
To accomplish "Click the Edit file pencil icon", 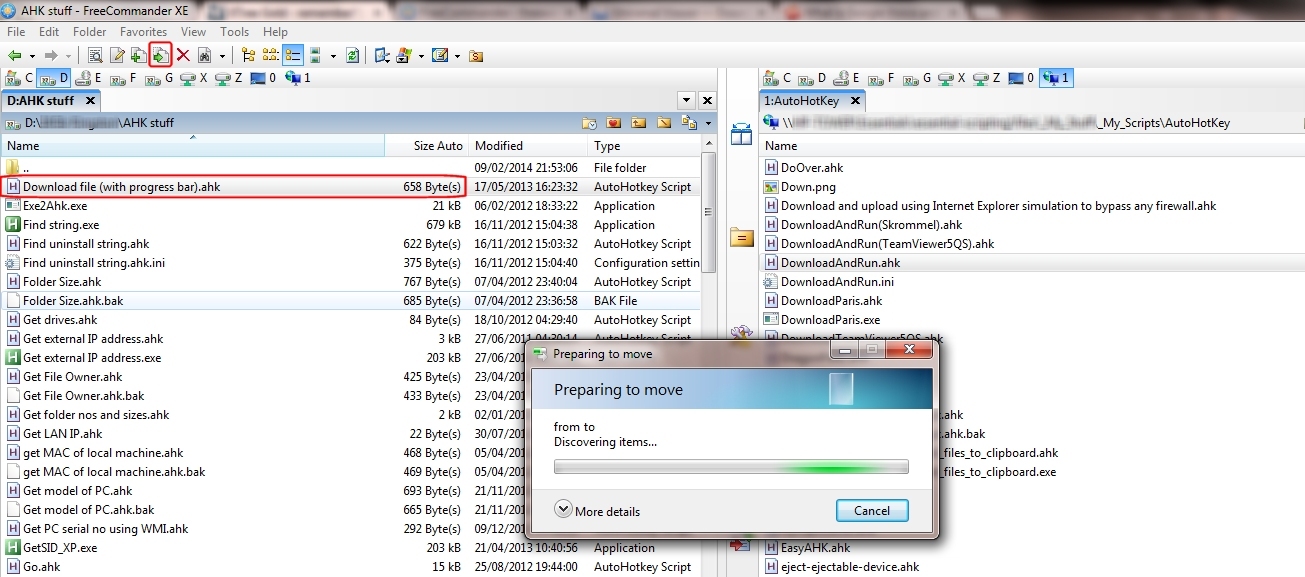I will tap(117, 56).
